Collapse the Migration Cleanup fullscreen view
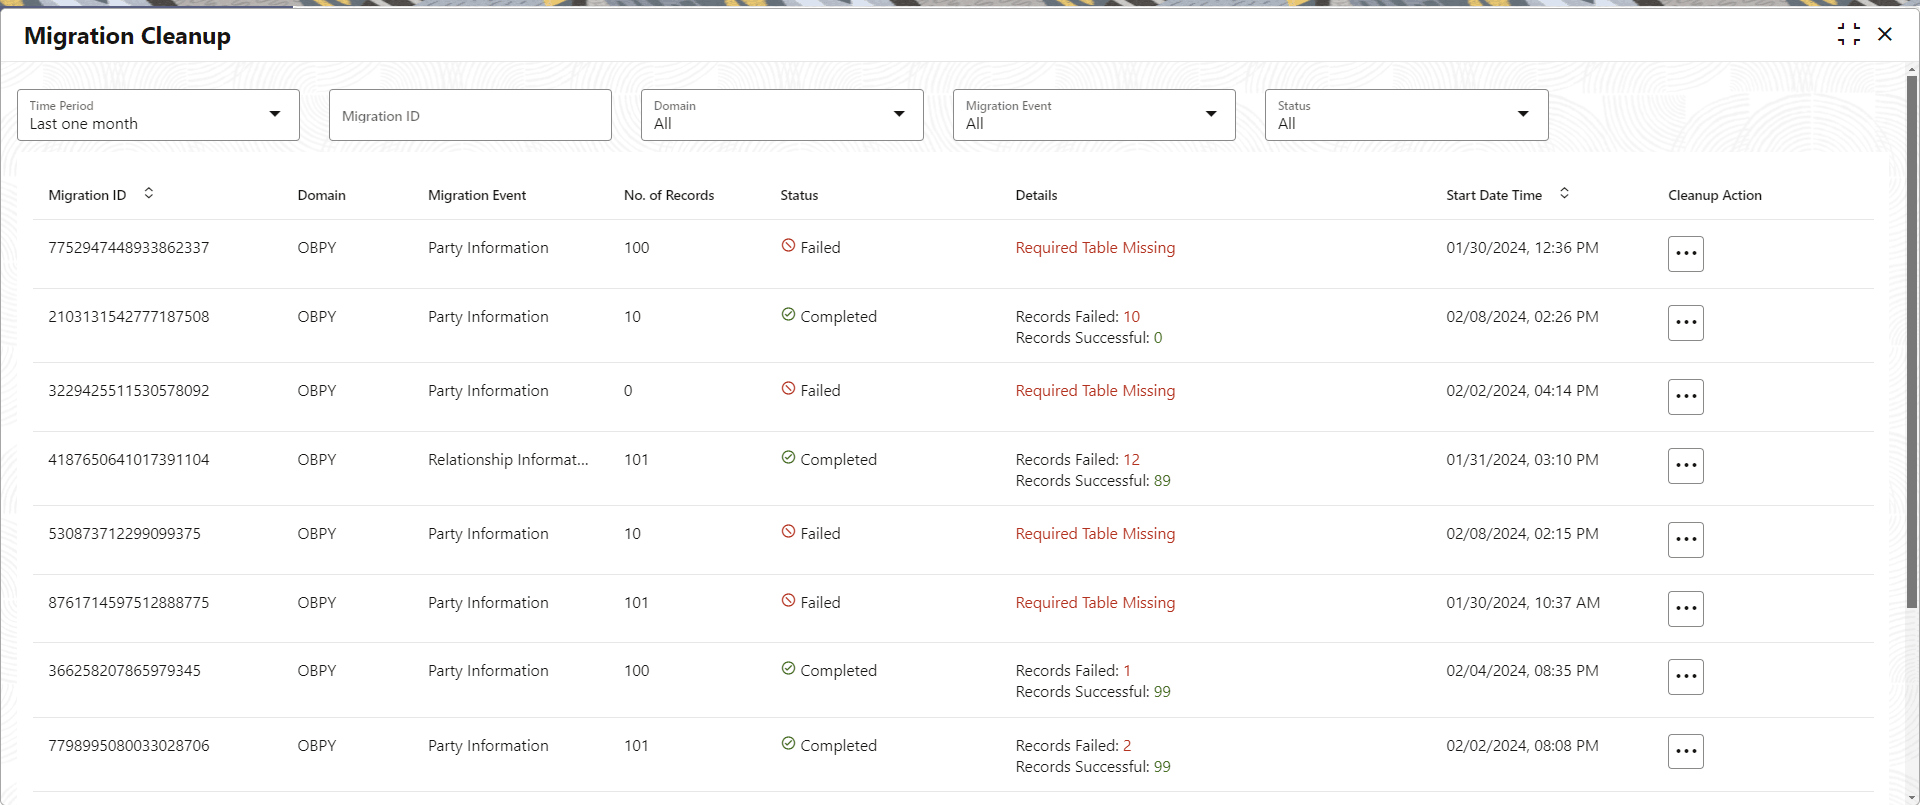1920x805 pixels. [x=1848, y=35]
